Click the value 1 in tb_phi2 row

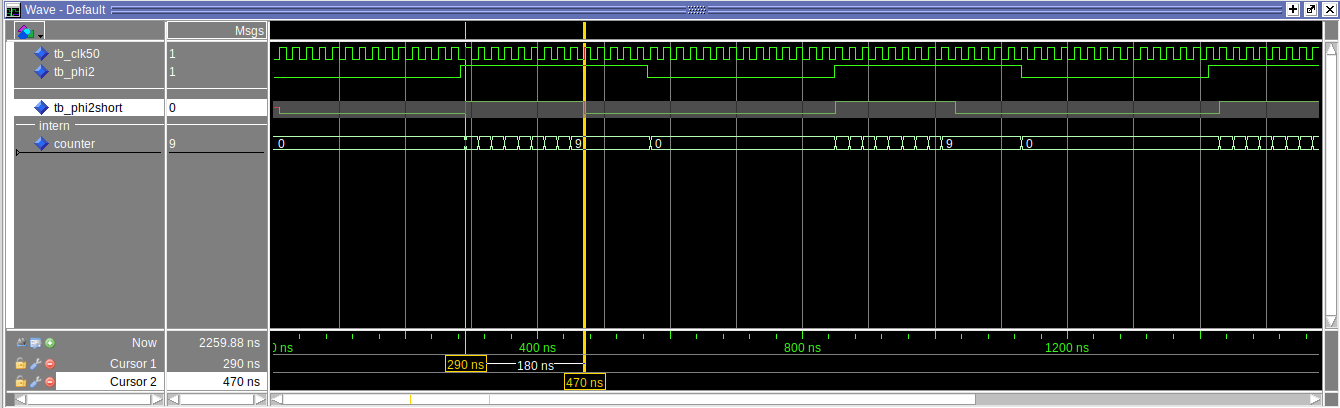tap(172, 72)
